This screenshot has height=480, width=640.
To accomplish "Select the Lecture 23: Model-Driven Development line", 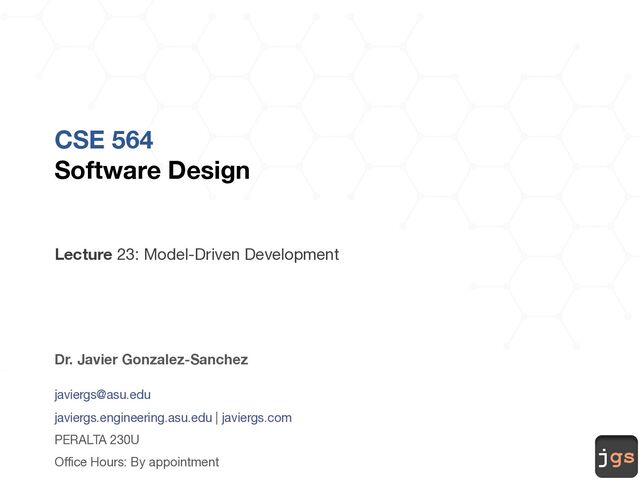I will pos(197,254).
